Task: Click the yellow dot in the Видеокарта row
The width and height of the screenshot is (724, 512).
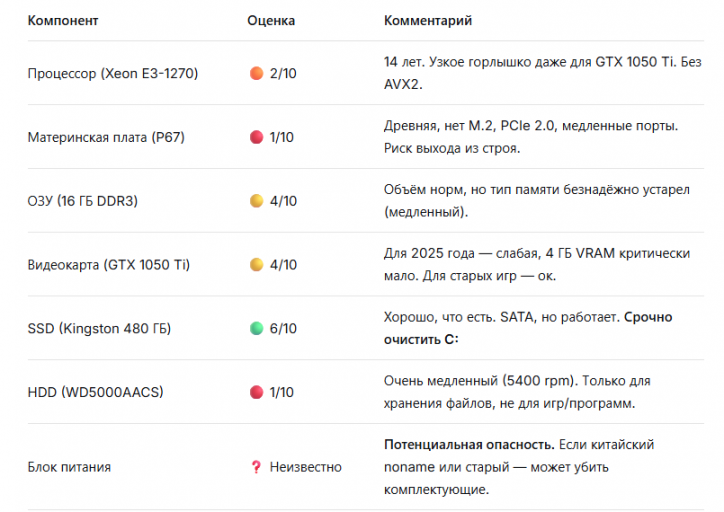Action: tap(256, 265)
